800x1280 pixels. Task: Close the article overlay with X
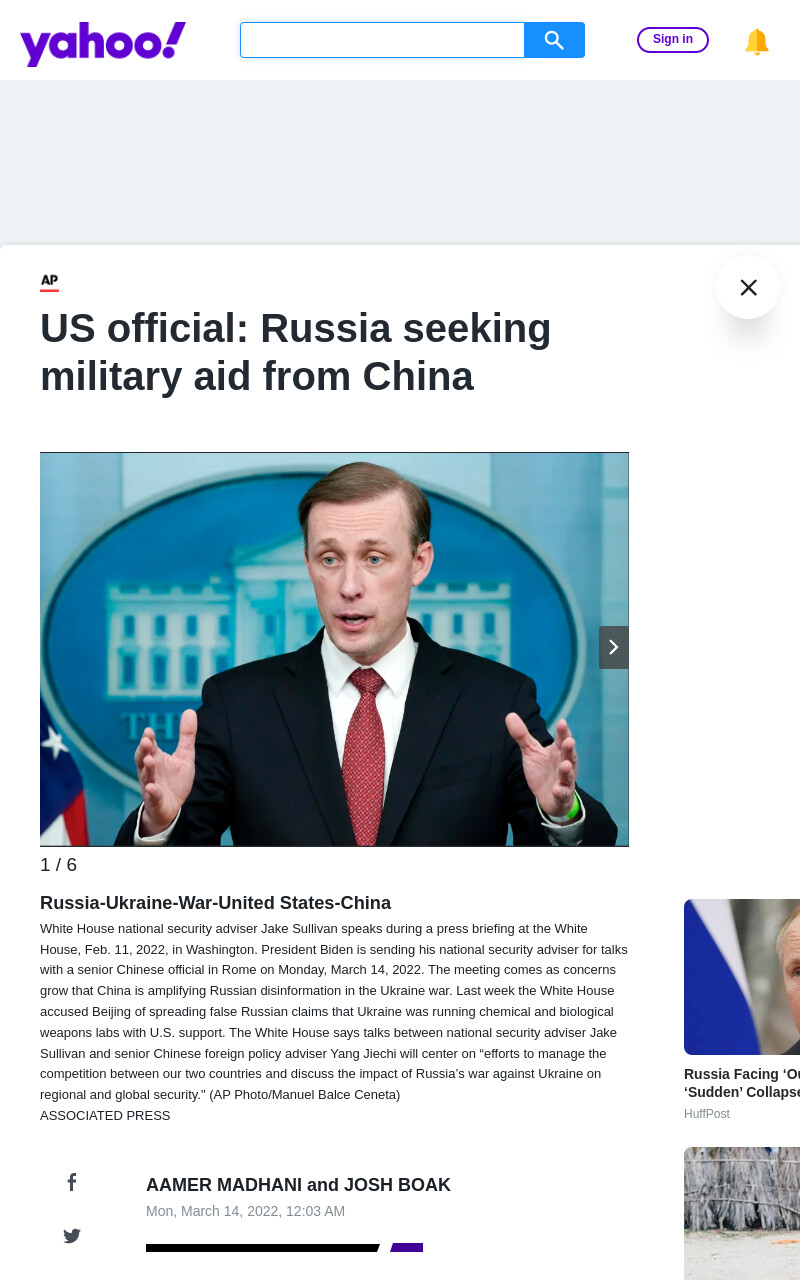[748, 287]
